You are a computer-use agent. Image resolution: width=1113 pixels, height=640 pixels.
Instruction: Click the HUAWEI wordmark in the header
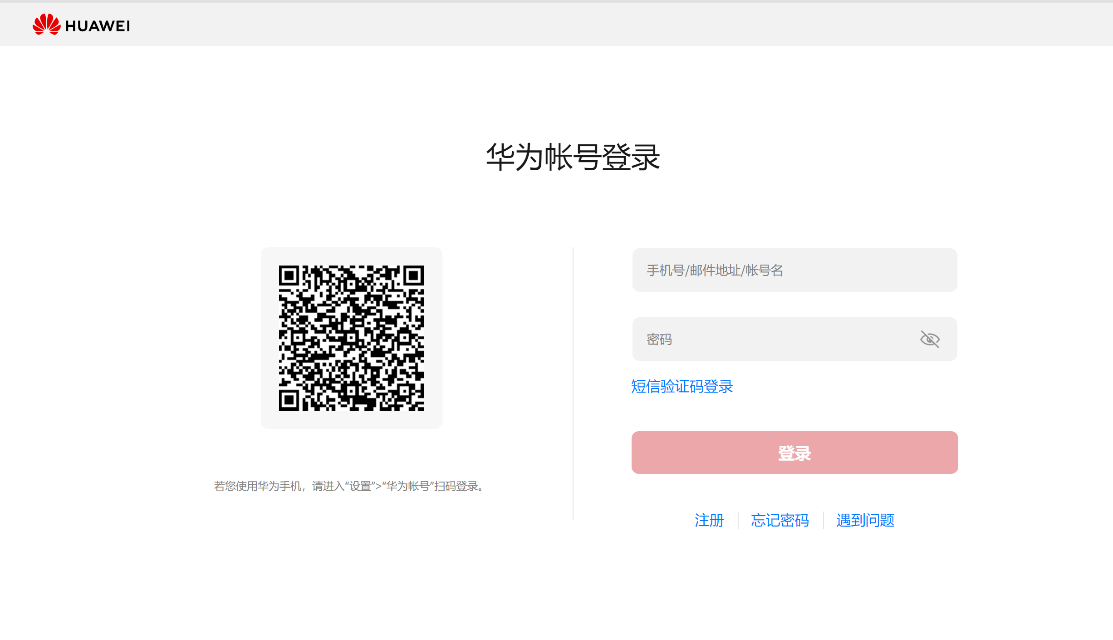97,26
